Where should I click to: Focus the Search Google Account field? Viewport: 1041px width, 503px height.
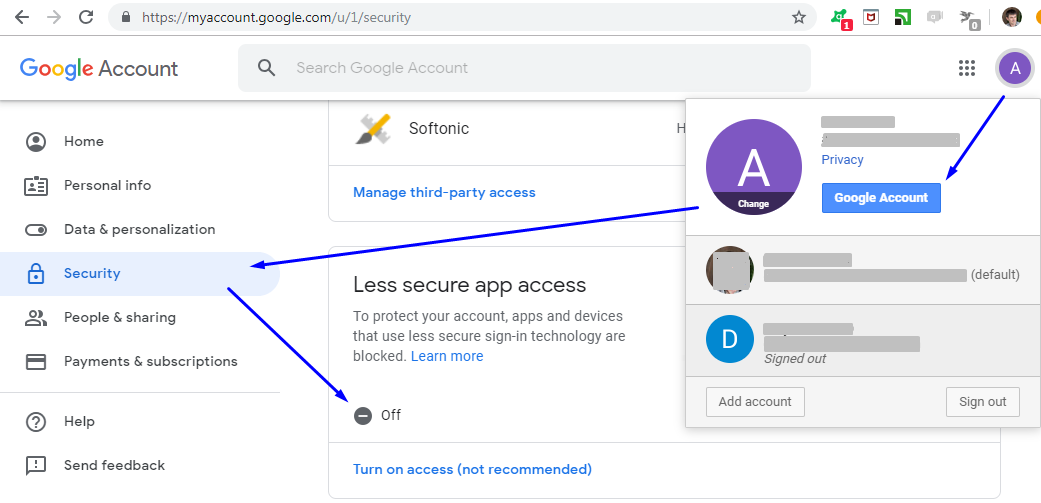point(524,68)
